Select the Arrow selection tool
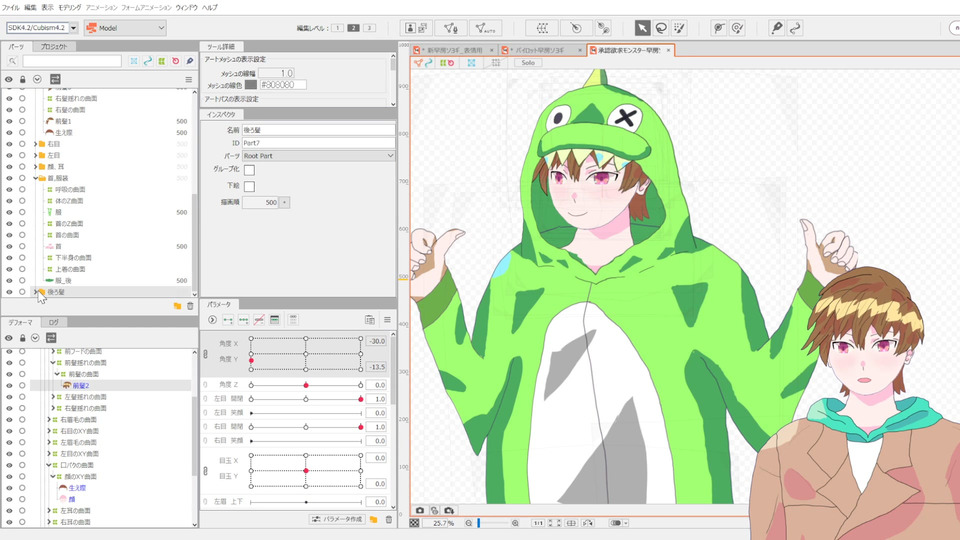960x540 pixels. (642, 28)
